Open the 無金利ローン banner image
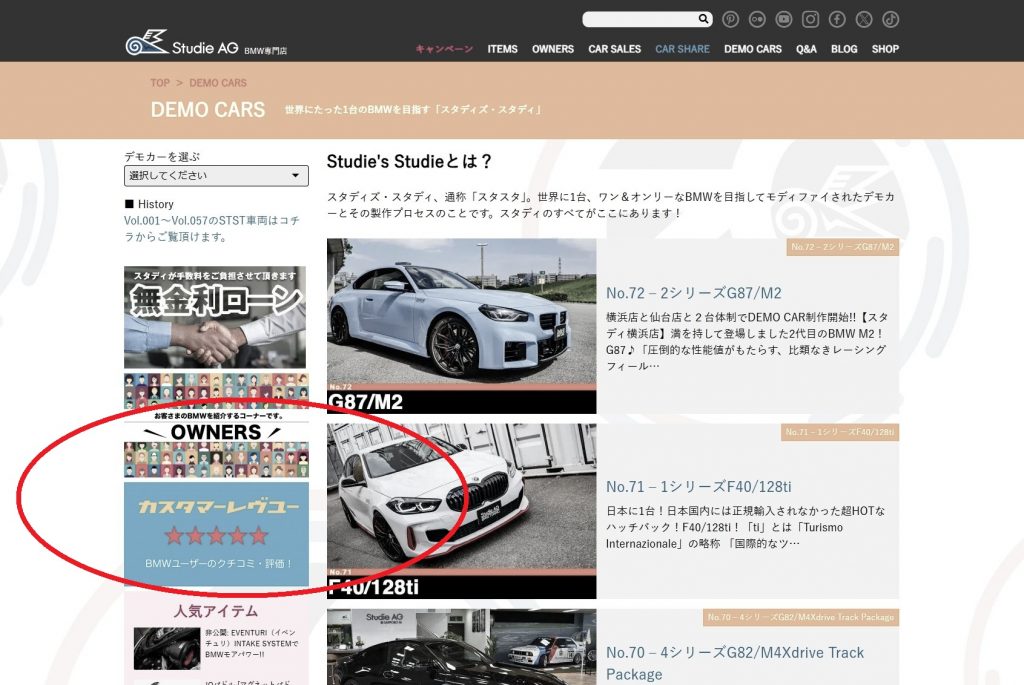This screenshot has height=685, width=1024. (x=216, y=317)
